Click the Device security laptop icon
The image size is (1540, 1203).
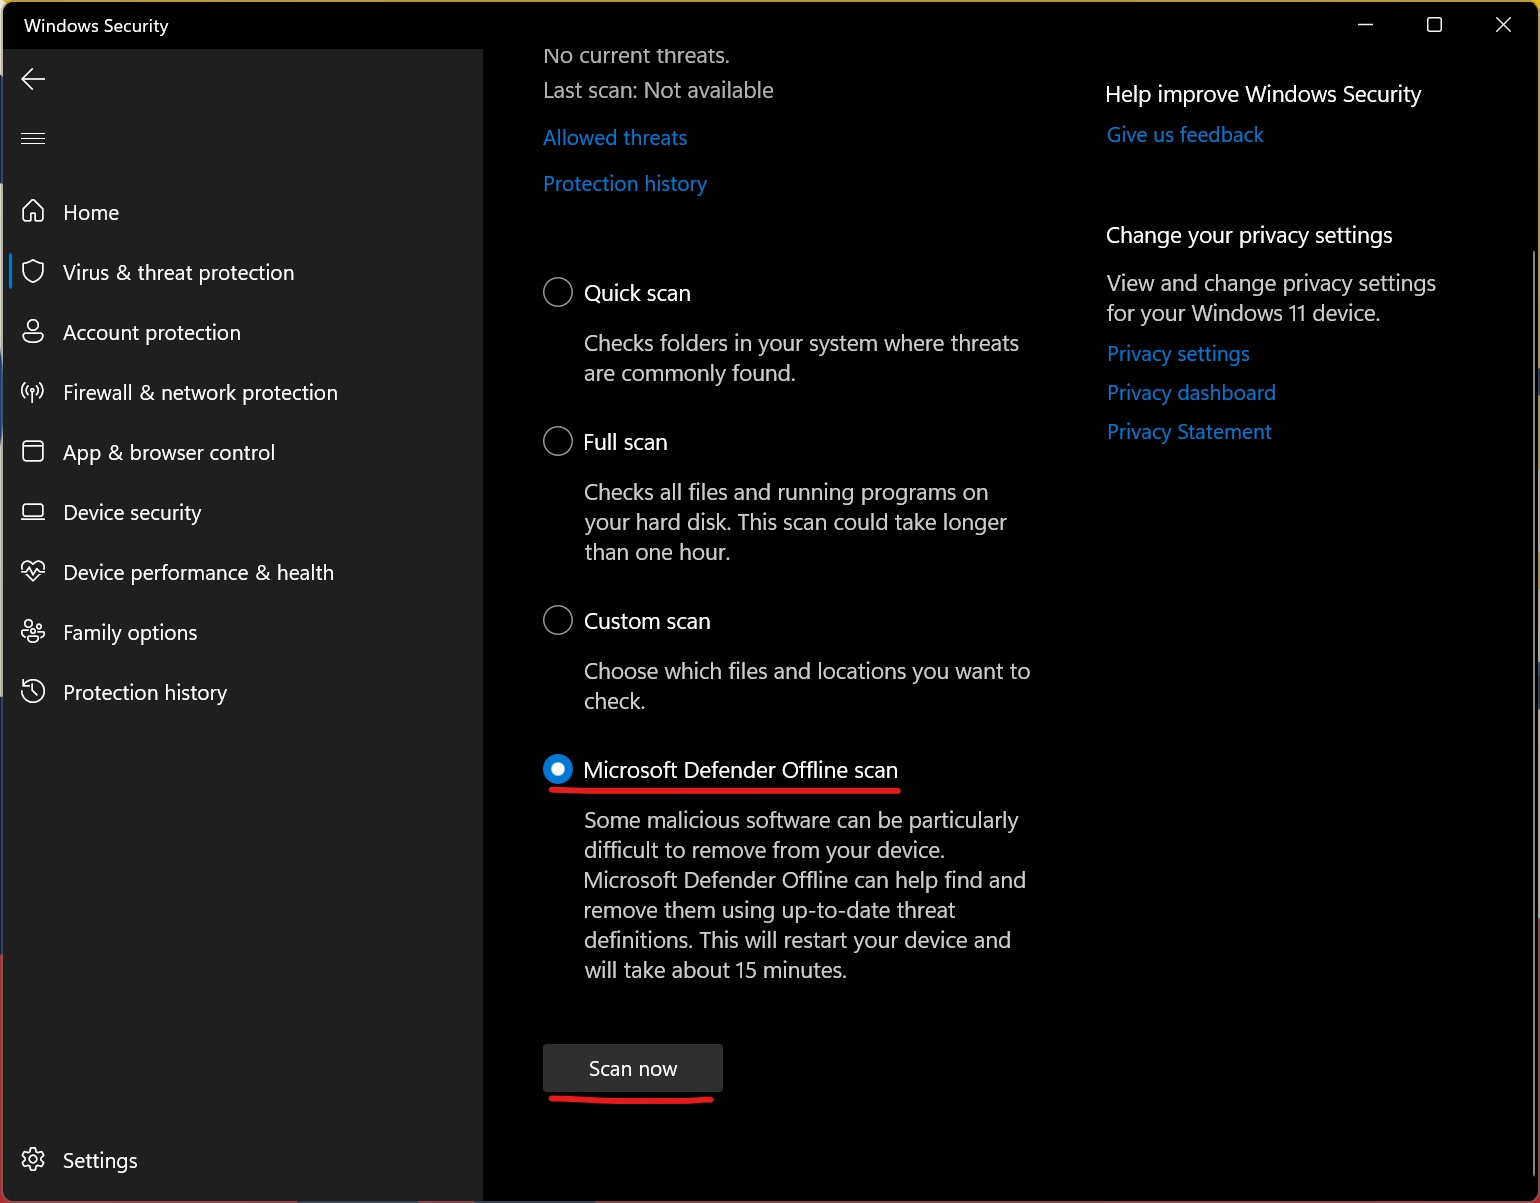[x=33, y=512]
